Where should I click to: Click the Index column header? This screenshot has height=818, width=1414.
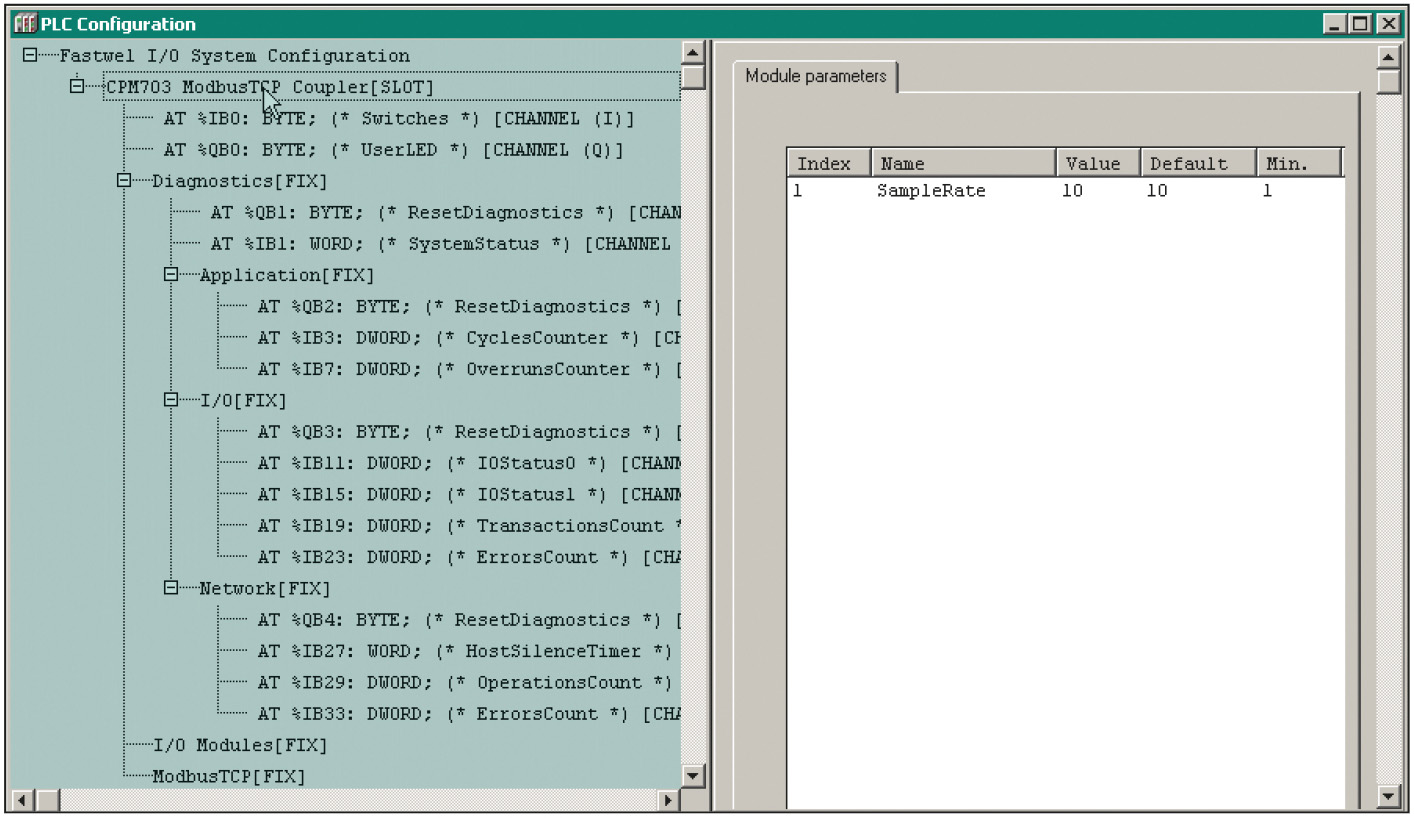point(829,164)
